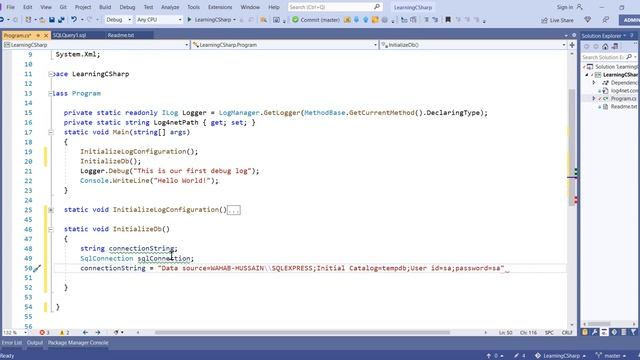640x360 pixels.
Task: Start LearningCSharp with the green play button
Action: [x=189, y=20]
